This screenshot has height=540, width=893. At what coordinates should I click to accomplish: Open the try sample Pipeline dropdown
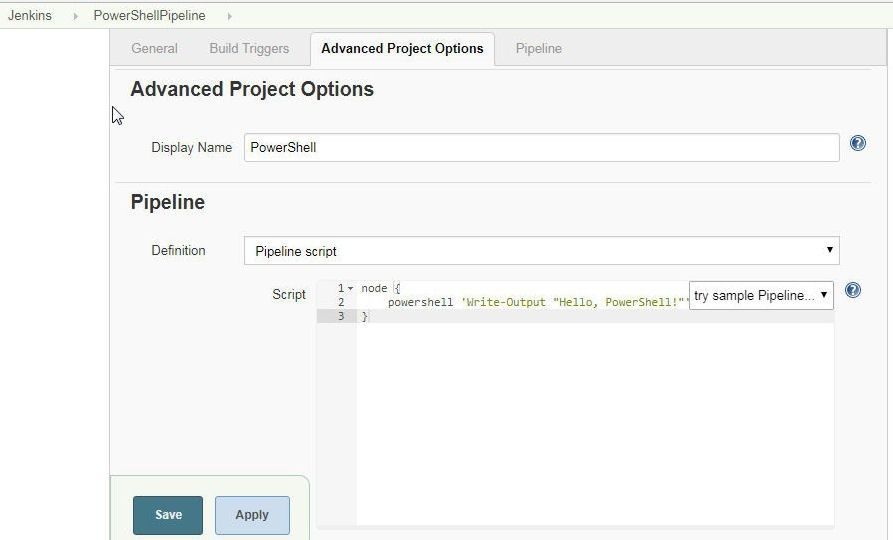(x=761, y=295)
